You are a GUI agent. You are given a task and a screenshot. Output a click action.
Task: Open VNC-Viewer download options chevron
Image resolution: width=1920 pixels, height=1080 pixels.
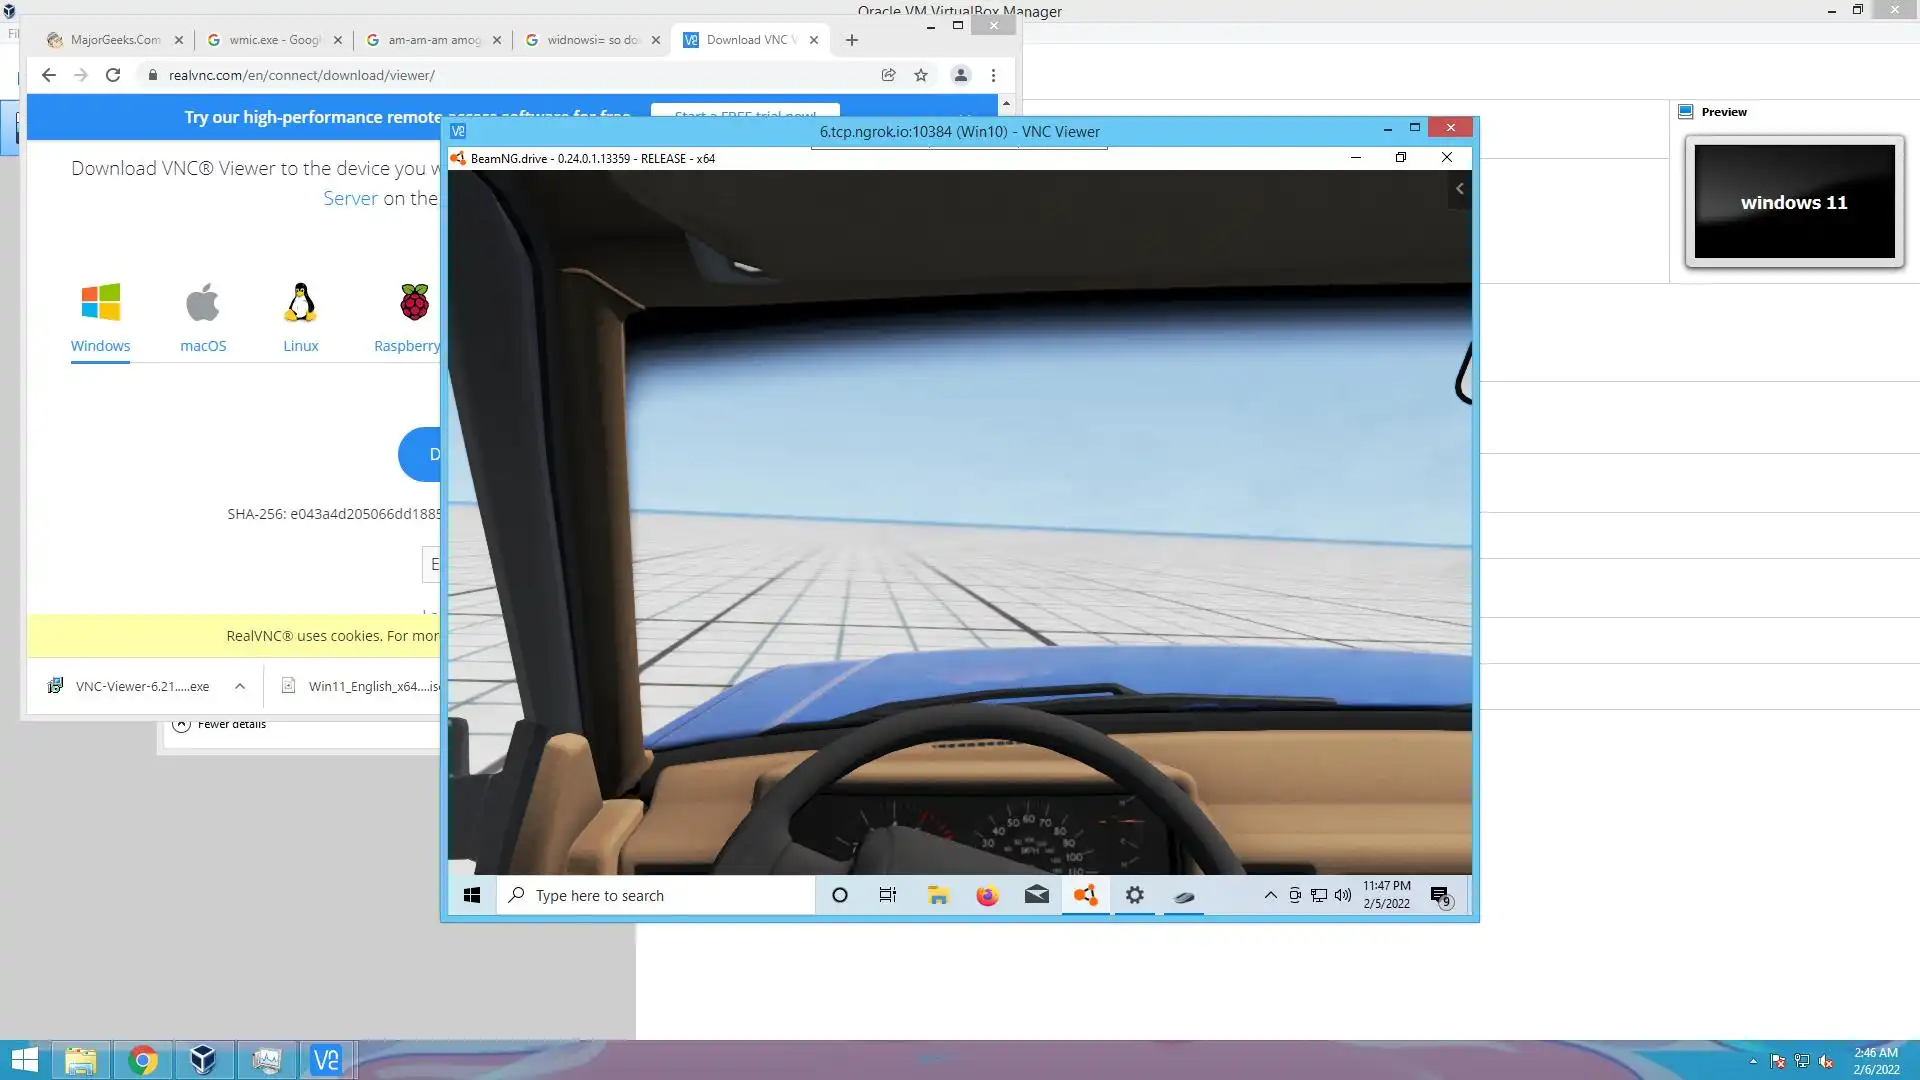240,686
